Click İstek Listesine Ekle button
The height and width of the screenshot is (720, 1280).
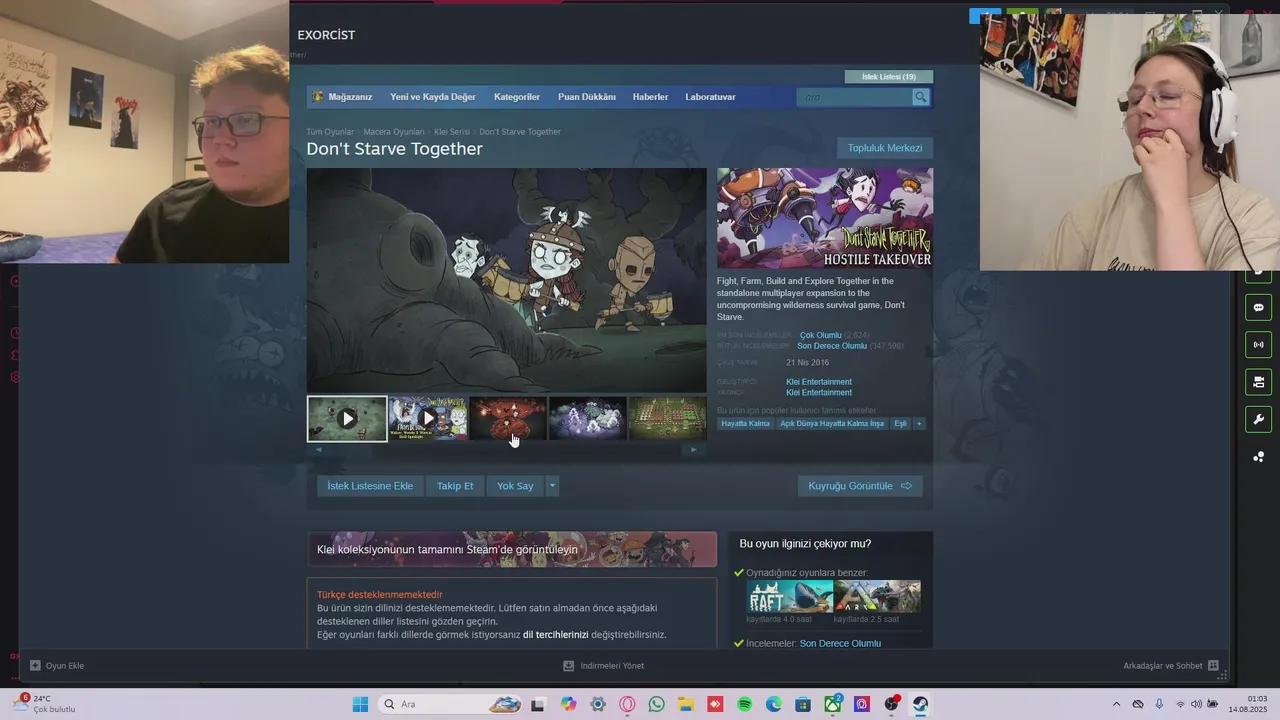click(x=370, y=486)
